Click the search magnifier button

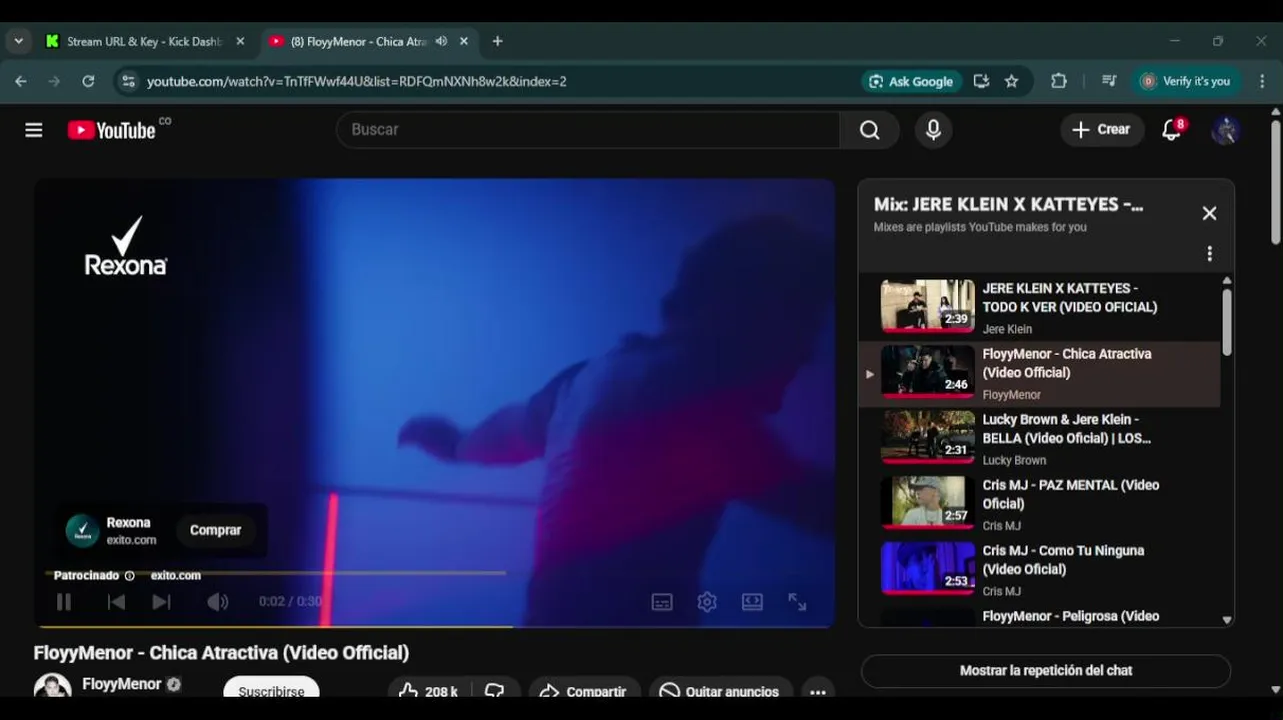click(x=870, y=130)
